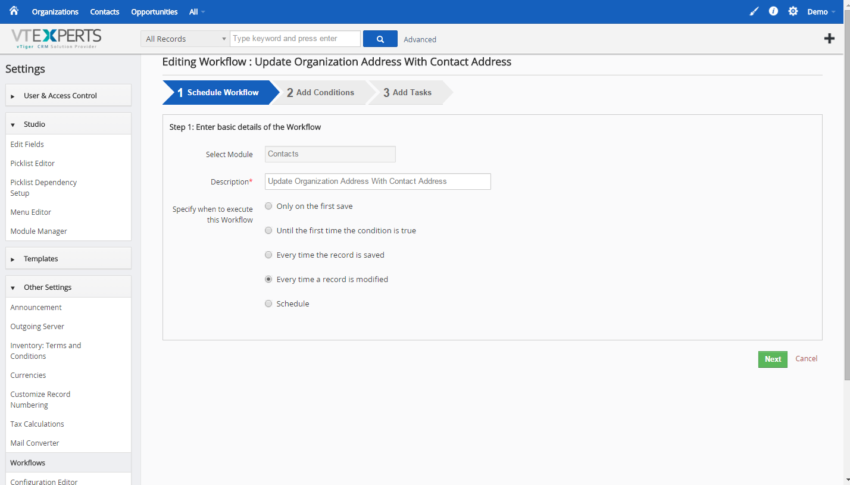Select Until the first time condition is true
Image resolution: width=850 pixels, height=485 pixels.
[x=268, y=230]
